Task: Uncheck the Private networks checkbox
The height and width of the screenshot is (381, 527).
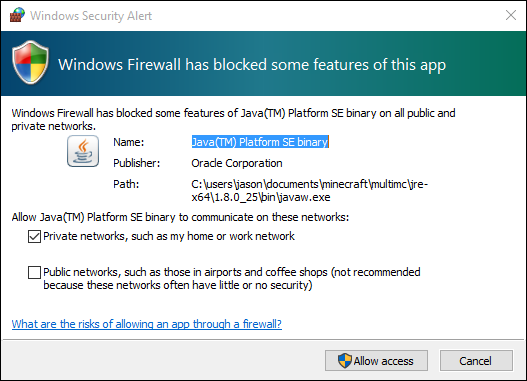Action: tap(34, 237)
